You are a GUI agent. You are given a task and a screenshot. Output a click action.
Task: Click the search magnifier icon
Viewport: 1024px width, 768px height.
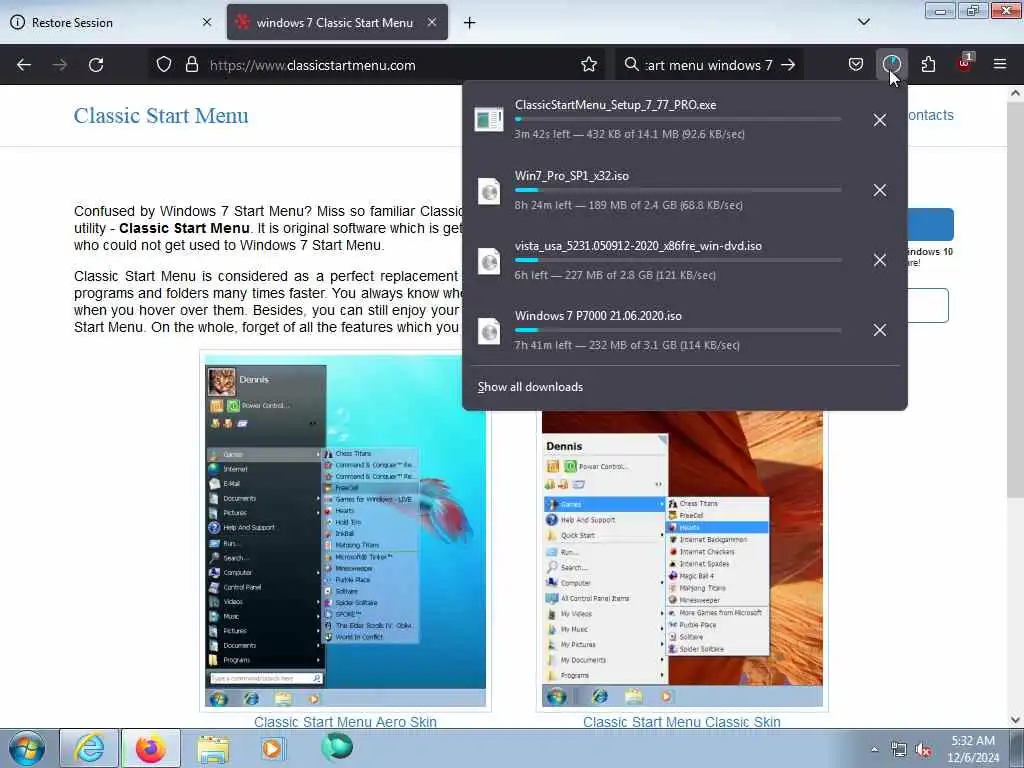(x=631, y=65)
